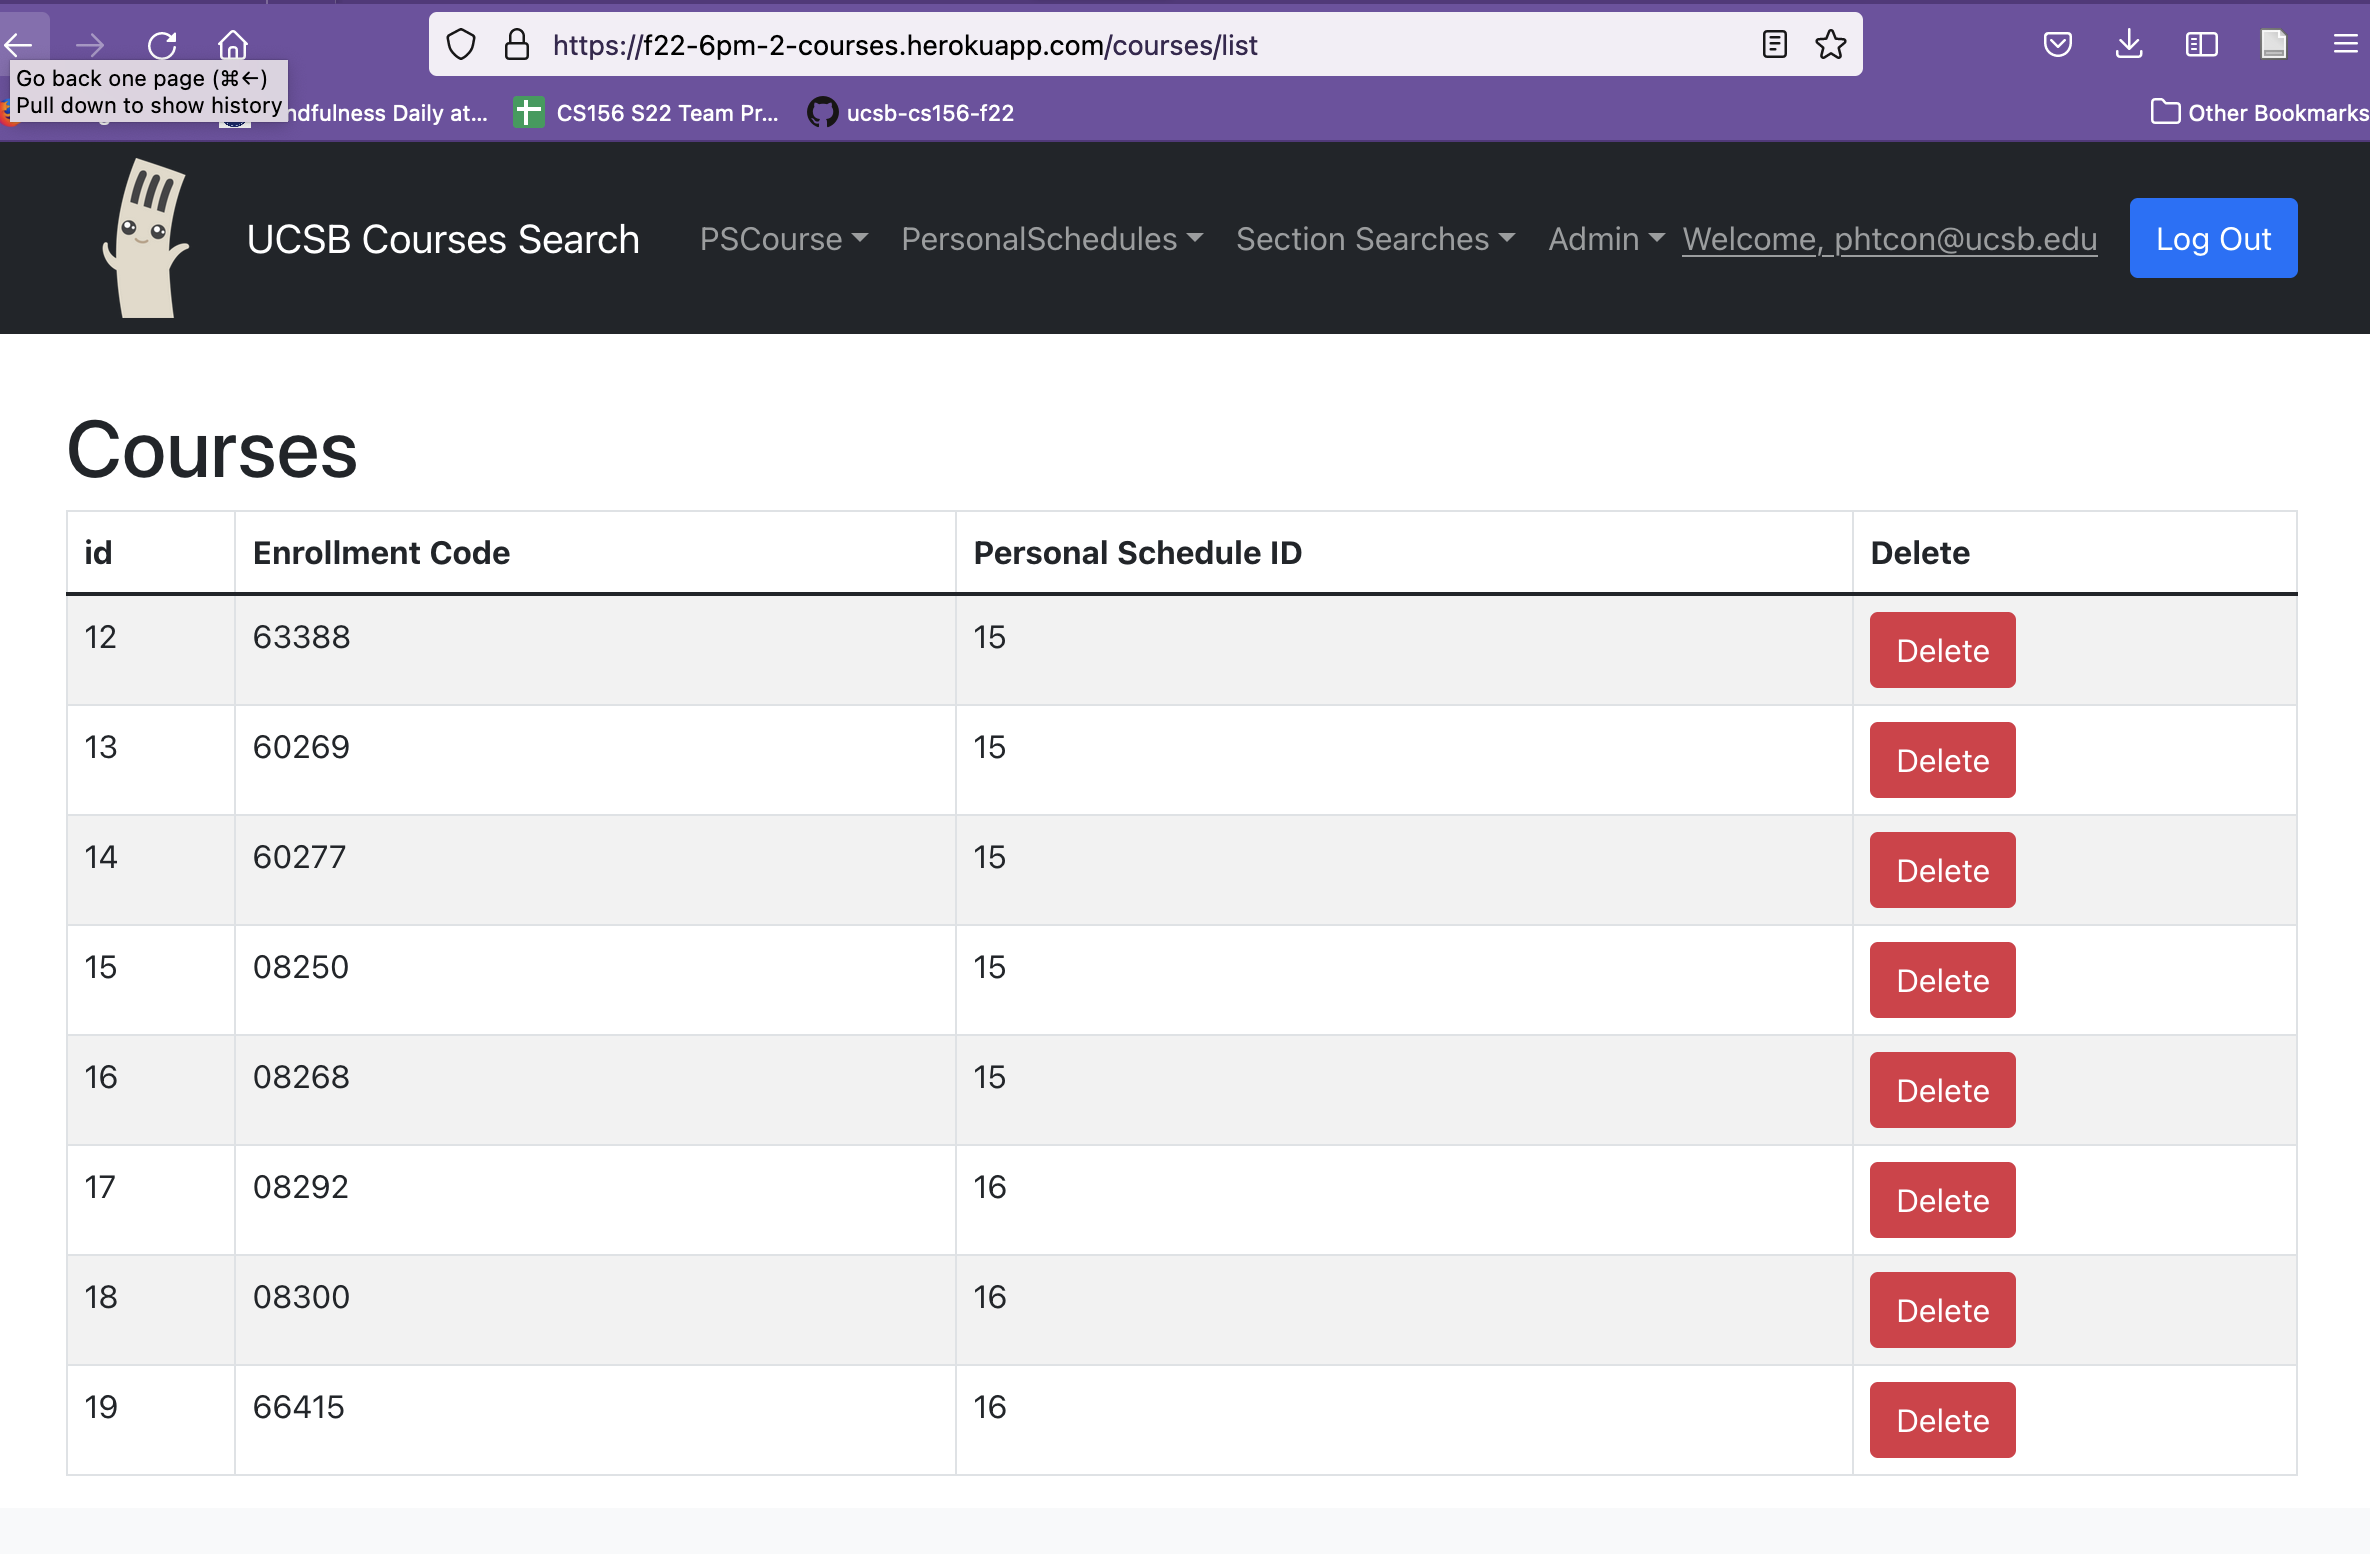Open the Section Searches menu
The image size is (2370, 1554).
point(1375,239)
